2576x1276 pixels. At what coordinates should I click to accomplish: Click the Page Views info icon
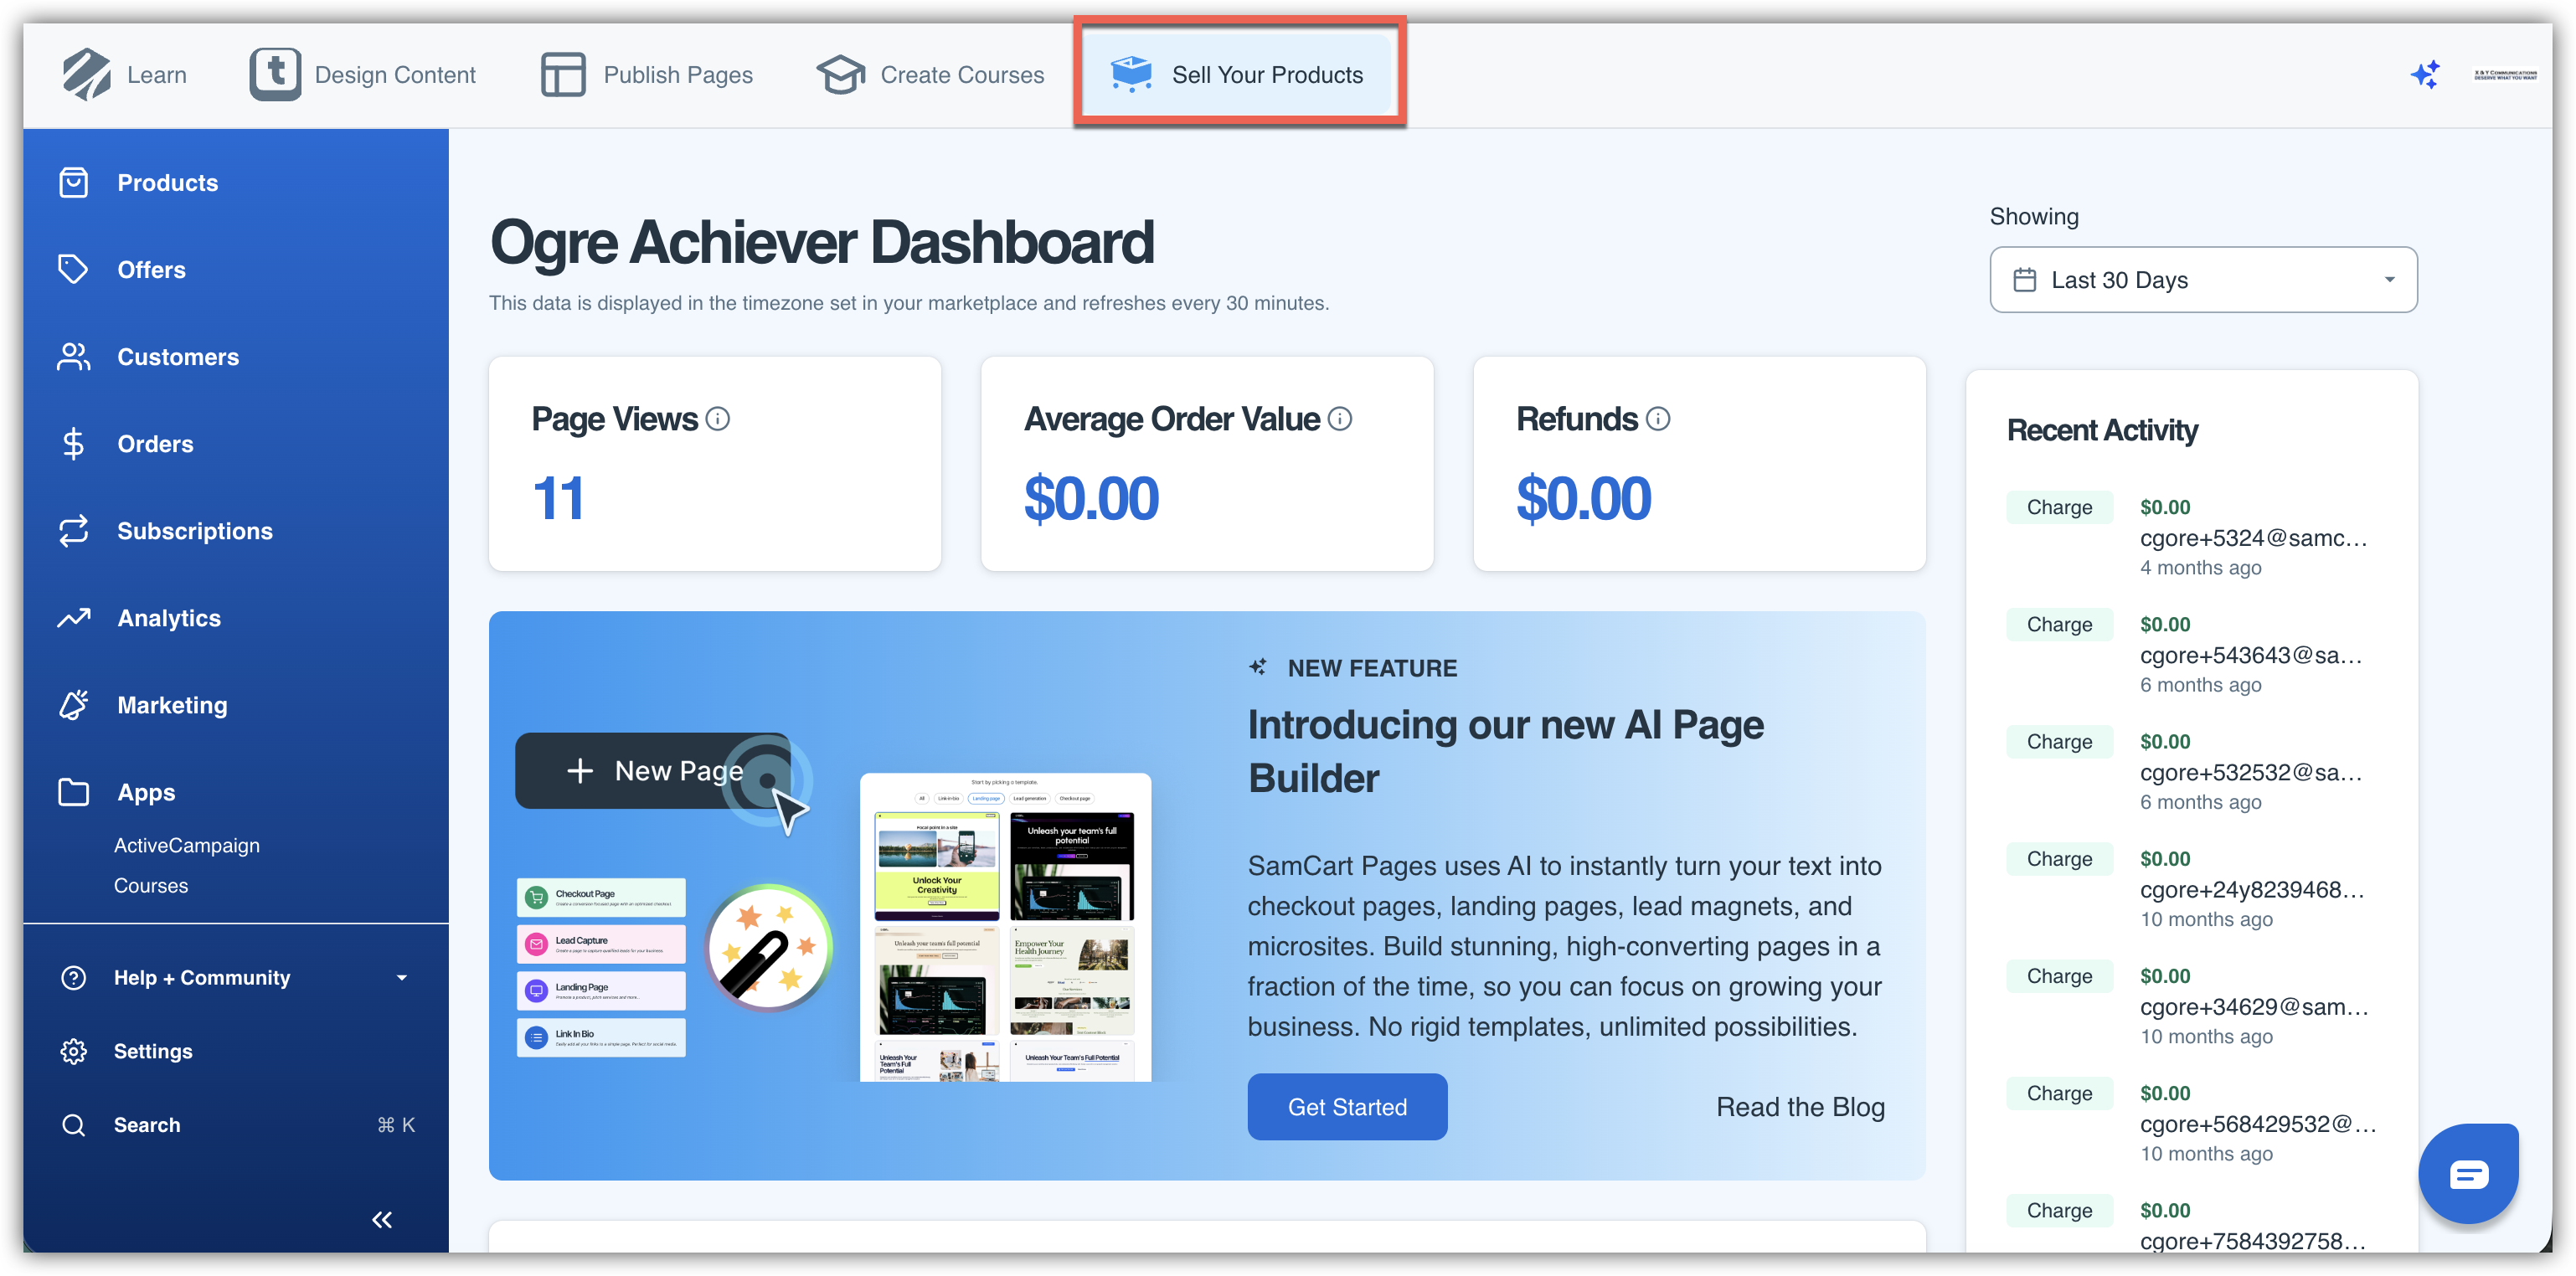click(x=718, y=419)
